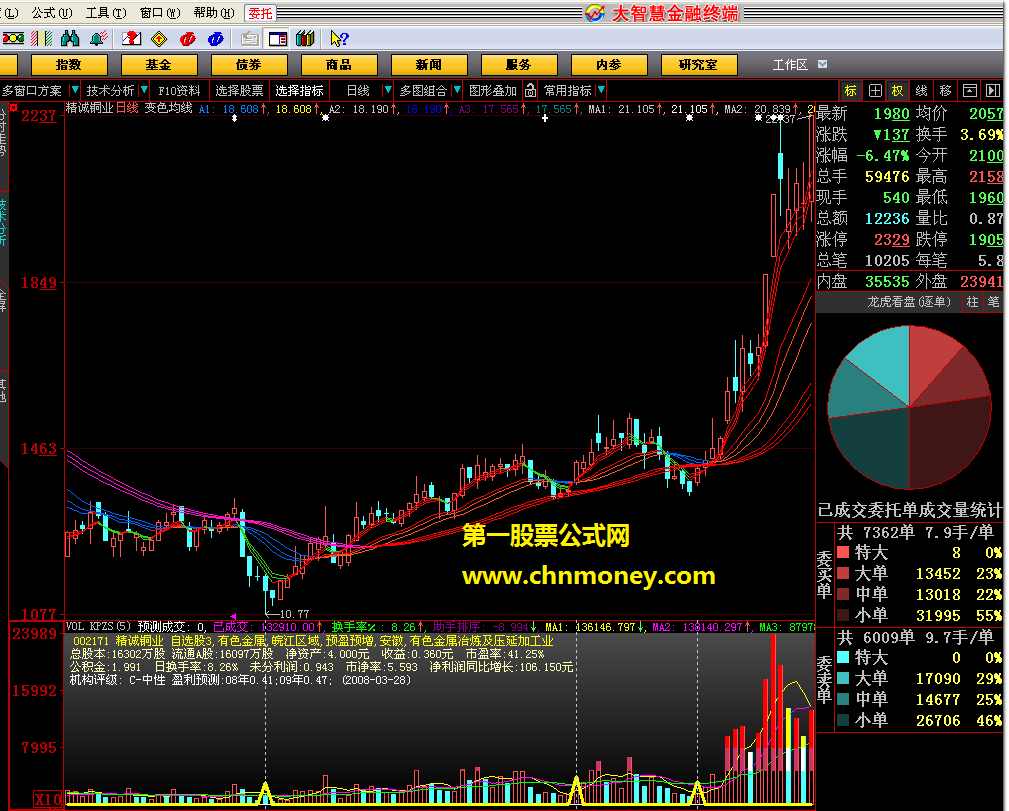
Task: Click the 龙虎看盘(逐单) panel header
Action: (x=908, y=301)
